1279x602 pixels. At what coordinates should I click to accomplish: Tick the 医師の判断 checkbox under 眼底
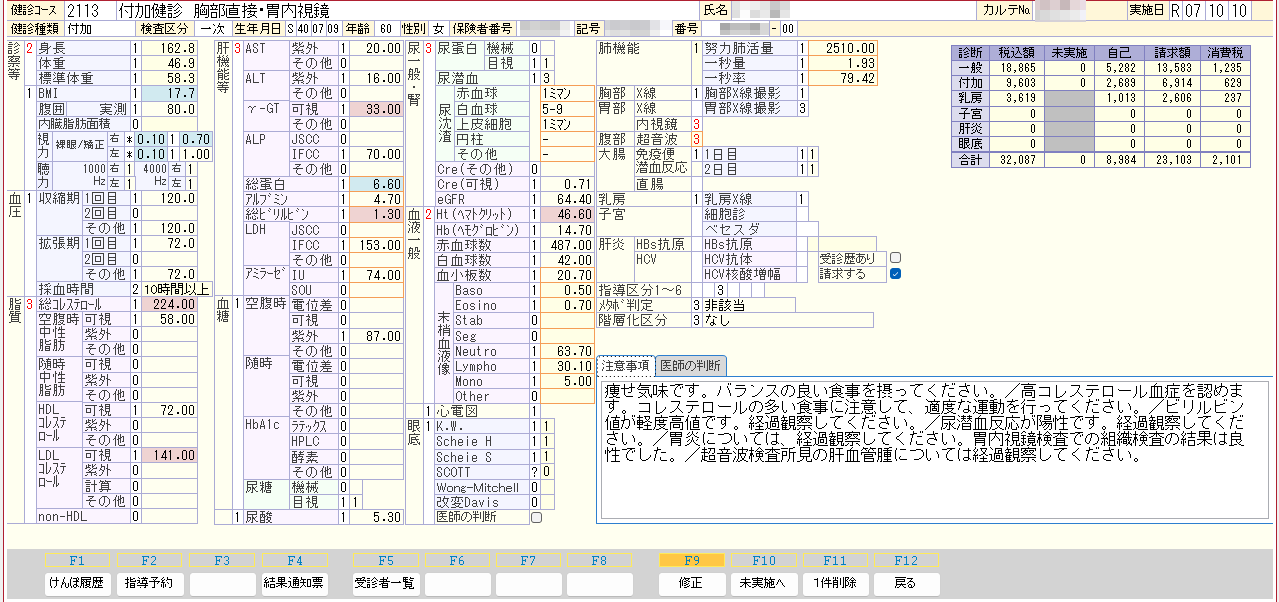[537, 517]
